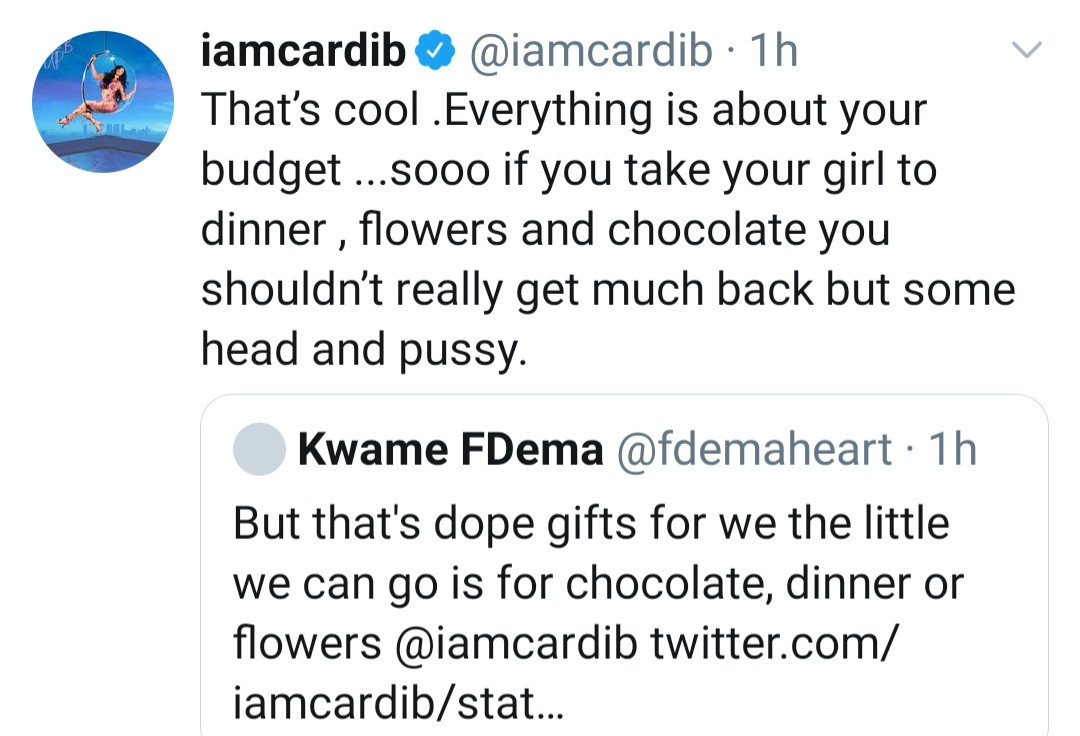
Task: Open the tweet options chevron menu
Action: (x=1027, y=50)
